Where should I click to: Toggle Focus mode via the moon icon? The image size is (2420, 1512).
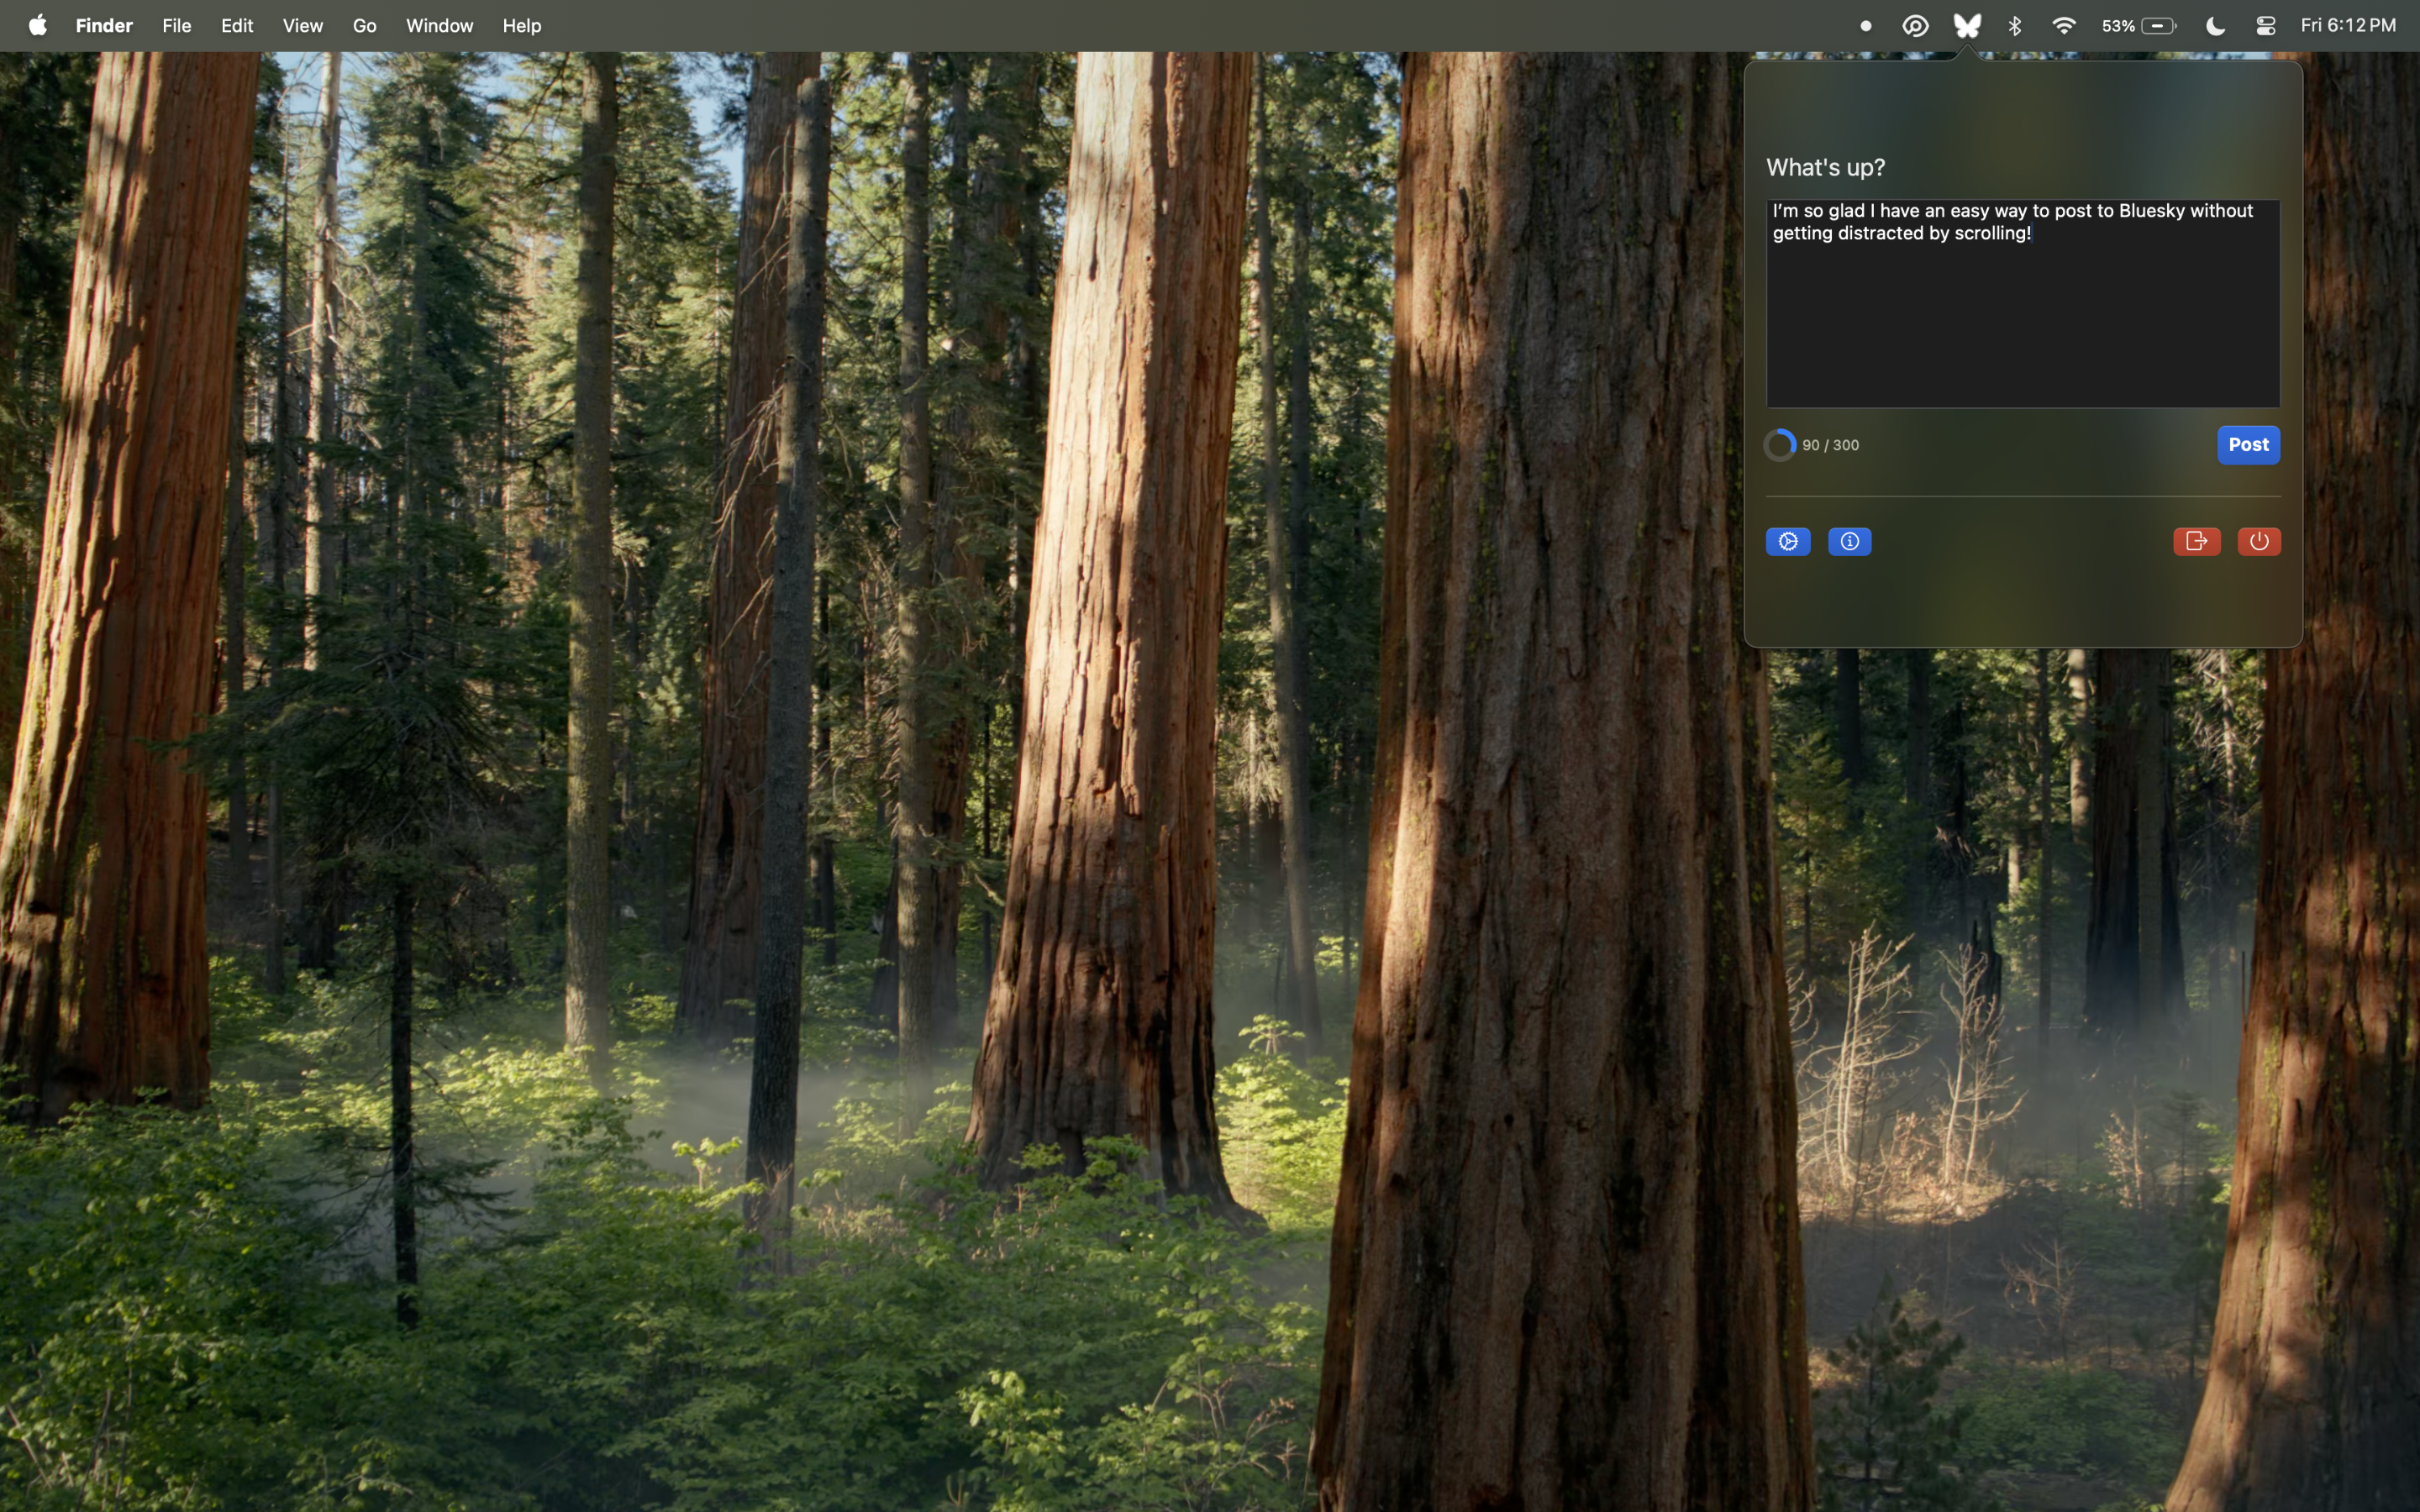tap(2215, 26)
